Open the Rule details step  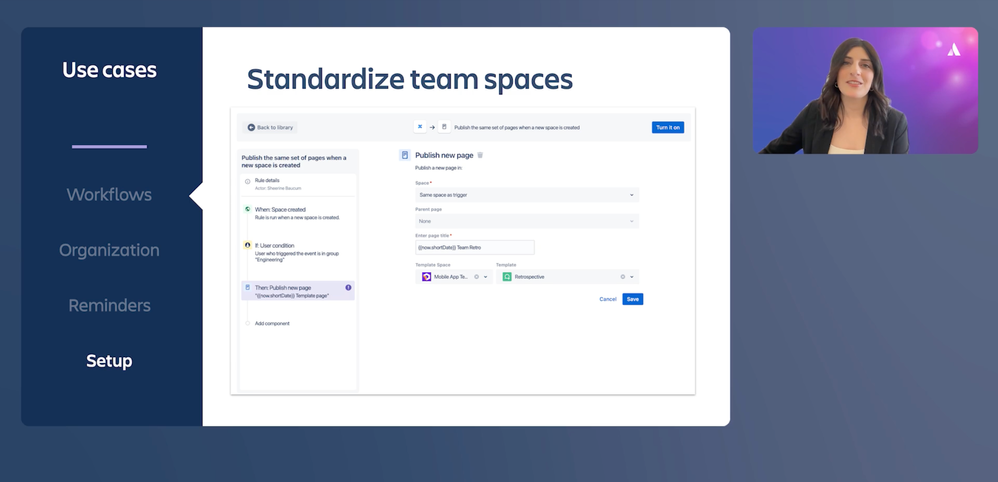tap(298, 183)
